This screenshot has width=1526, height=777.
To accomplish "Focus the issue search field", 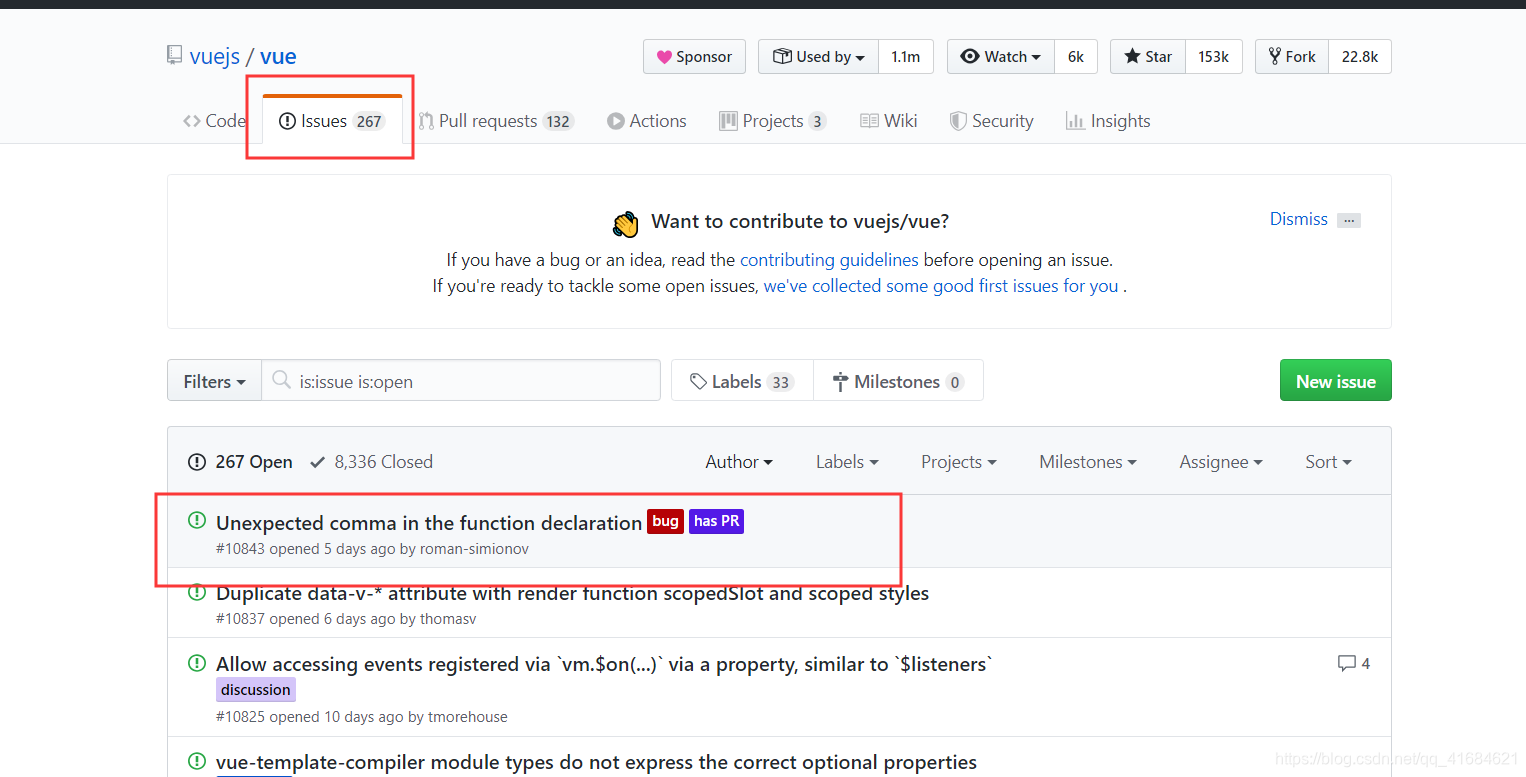I will point(461,381).
